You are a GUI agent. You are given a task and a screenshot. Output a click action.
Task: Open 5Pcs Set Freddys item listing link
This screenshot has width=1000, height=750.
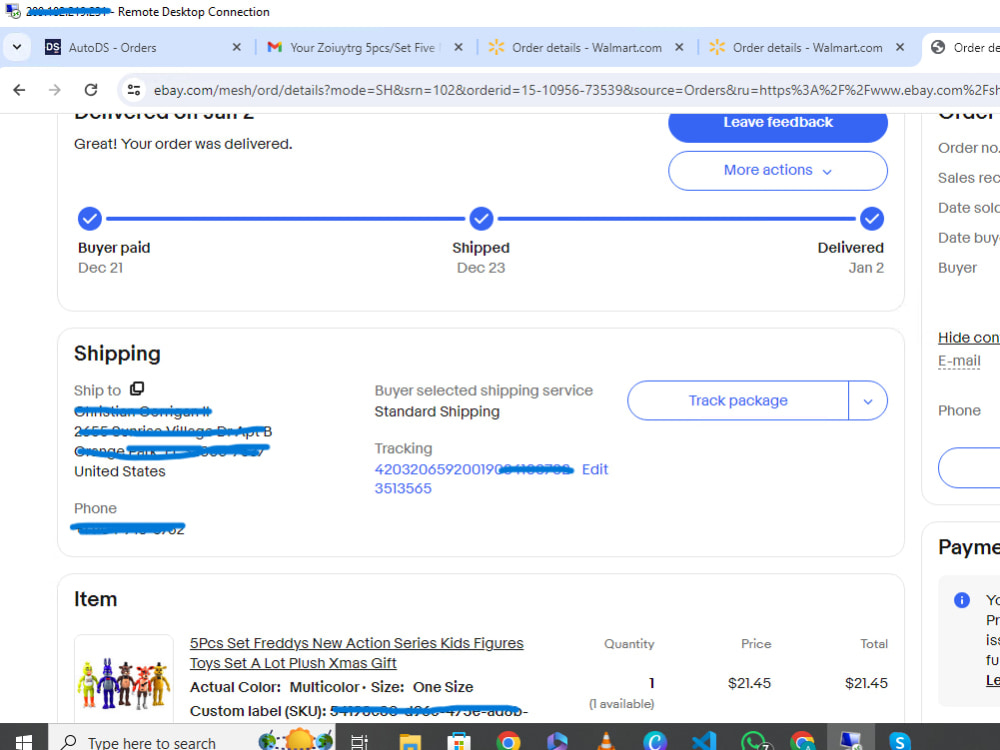pyautogui.click(x=357, y=652)
